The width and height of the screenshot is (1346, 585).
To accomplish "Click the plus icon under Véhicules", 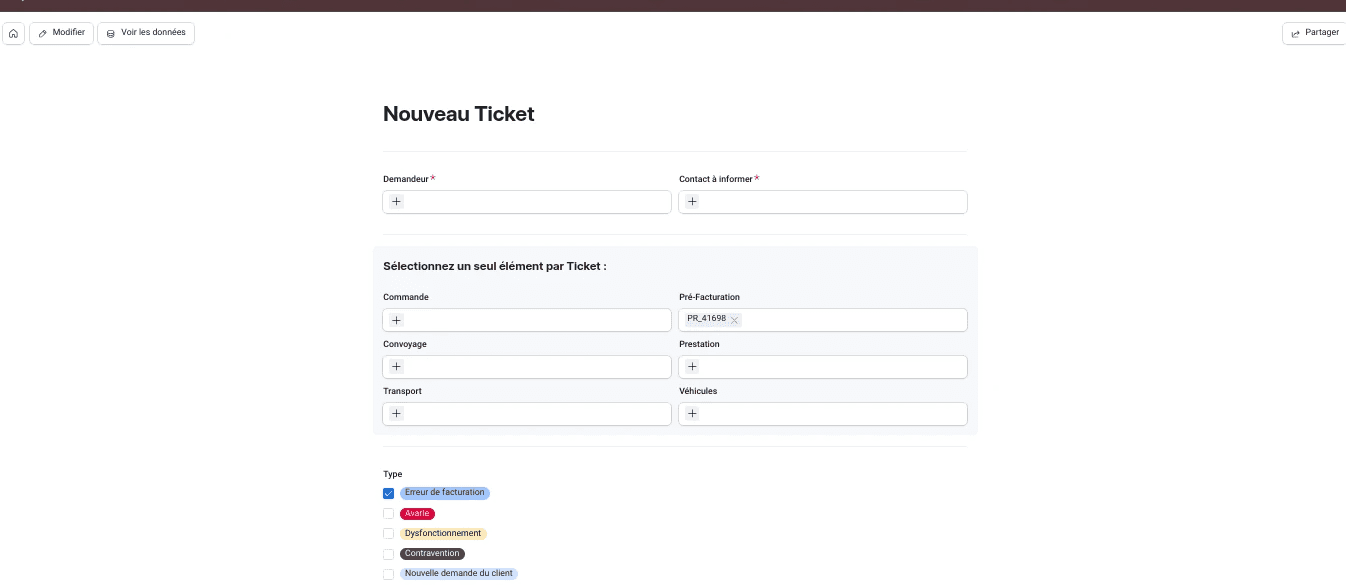I will pyautogui.click(x=692, y=414).
